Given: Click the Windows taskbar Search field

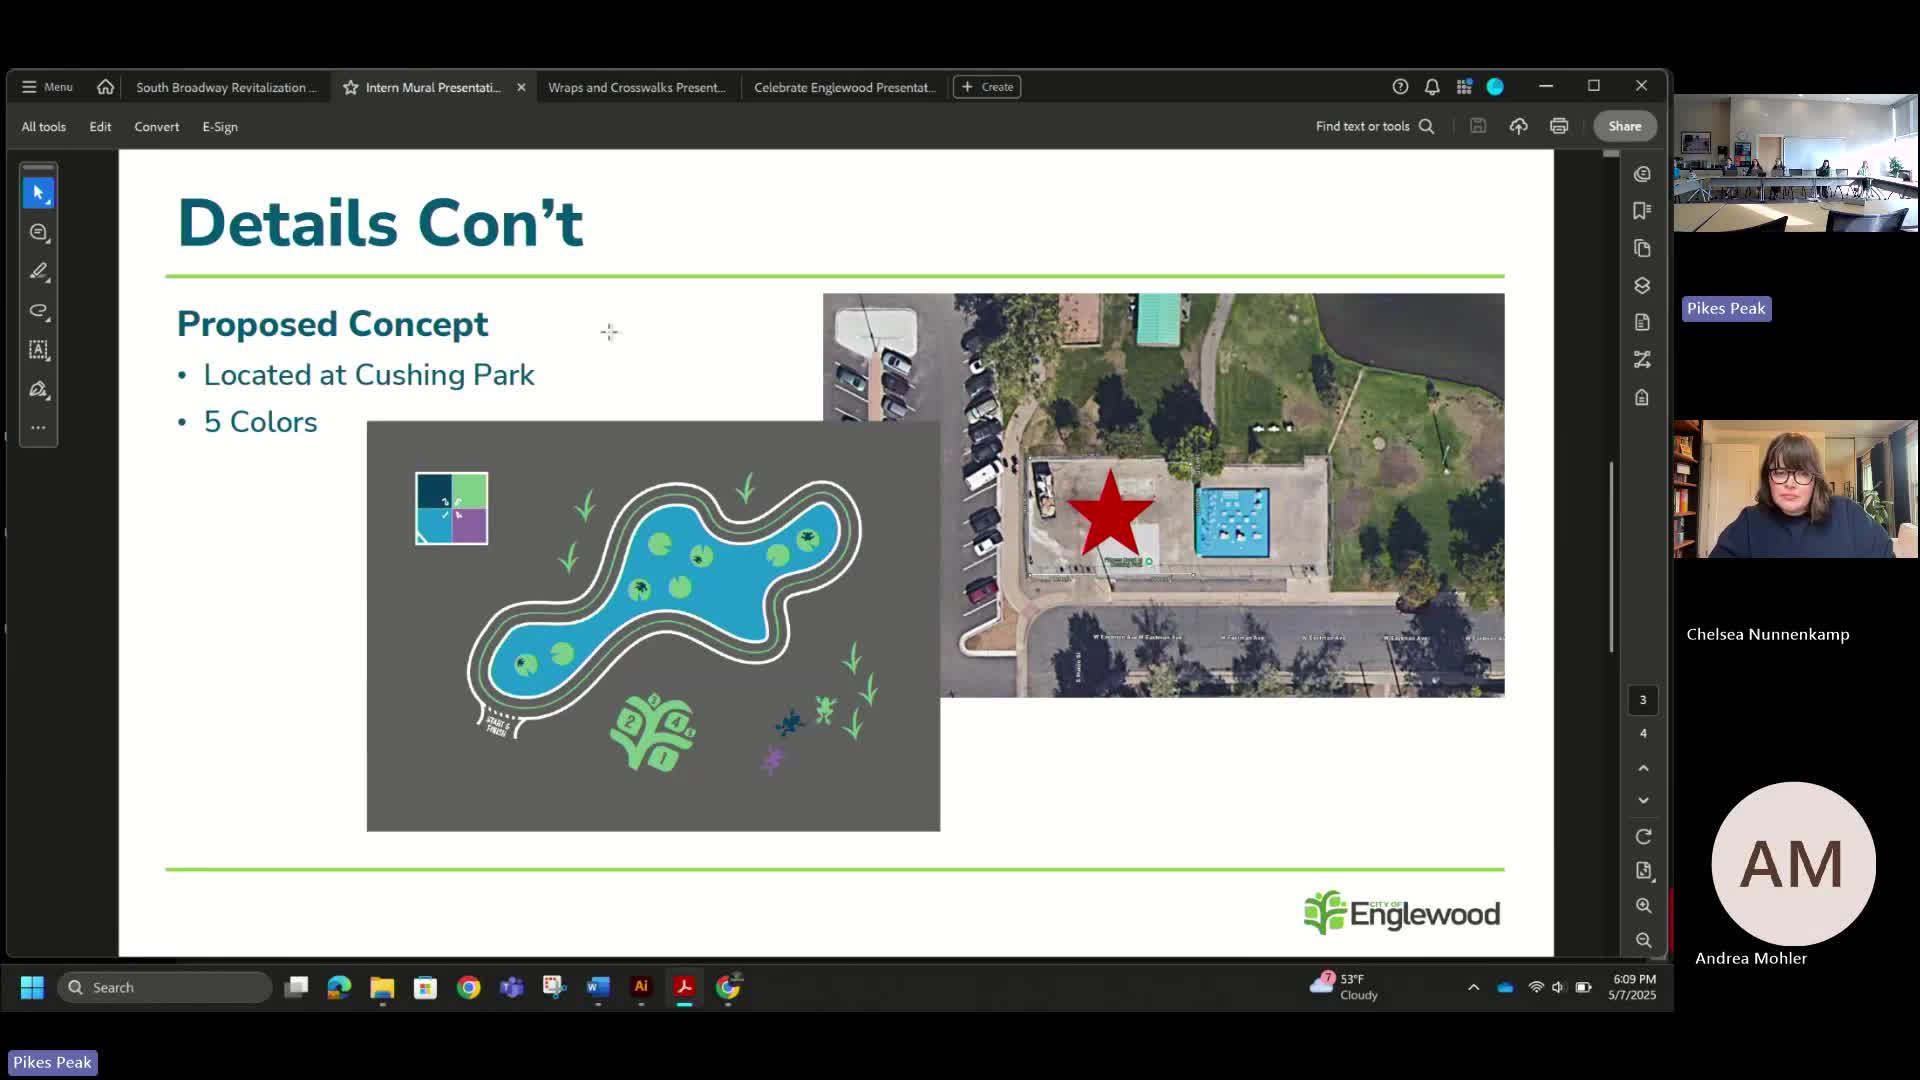Looking at the screenshot, I should coord(165,987).
